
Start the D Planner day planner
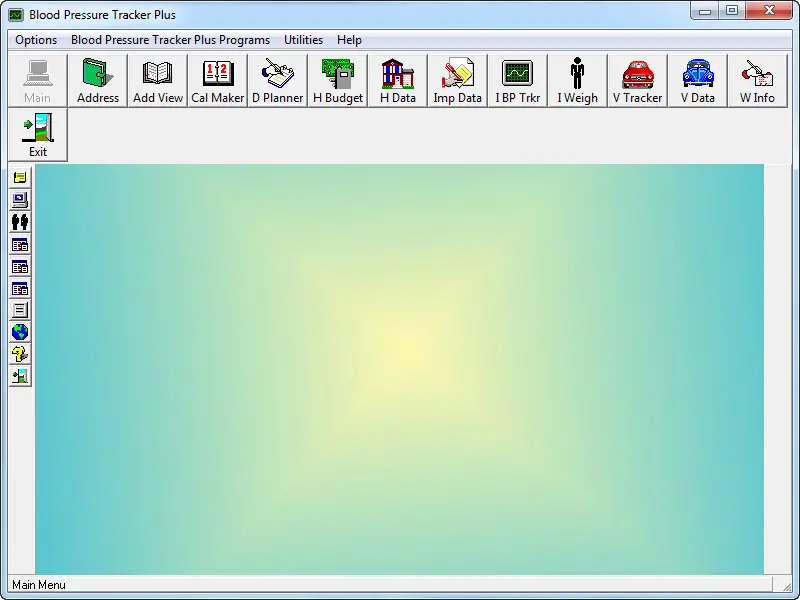tap(278, 81)
